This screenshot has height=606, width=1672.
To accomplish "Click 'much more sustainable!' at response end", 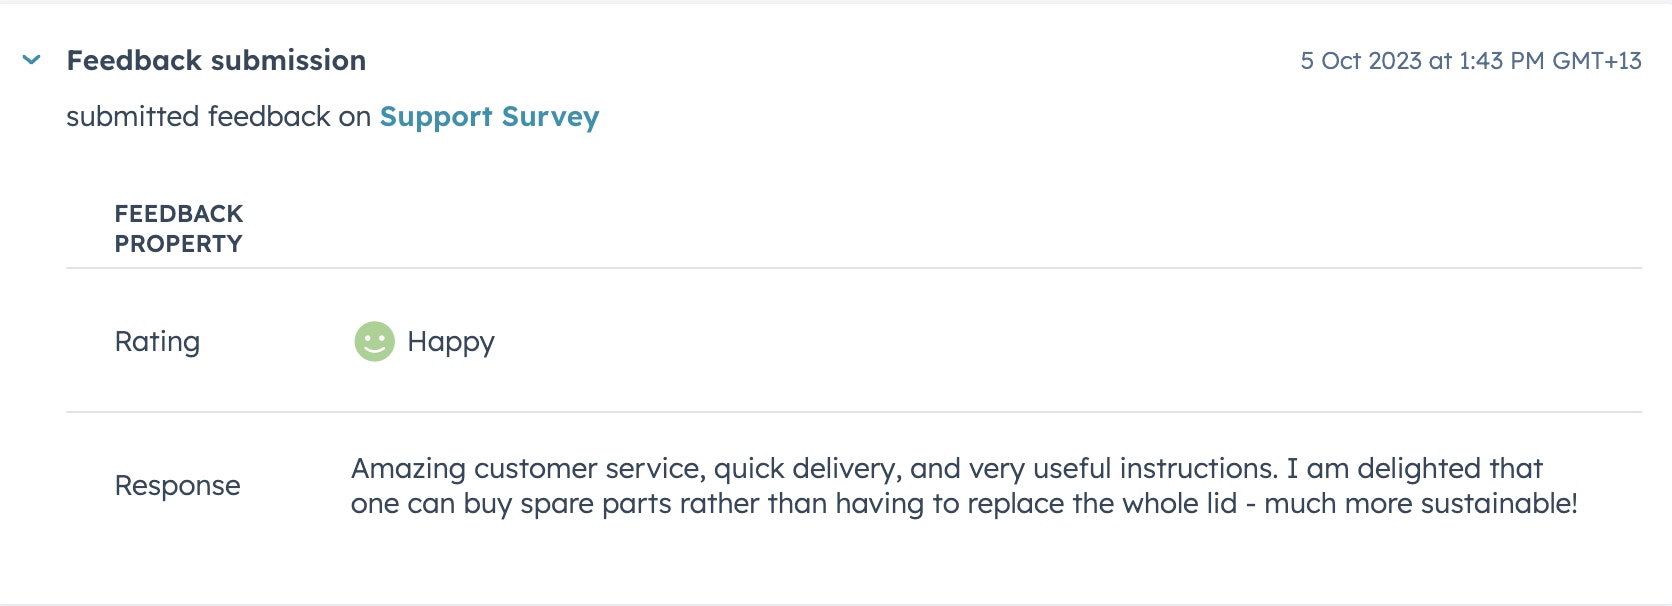I will click(1420, 504).
